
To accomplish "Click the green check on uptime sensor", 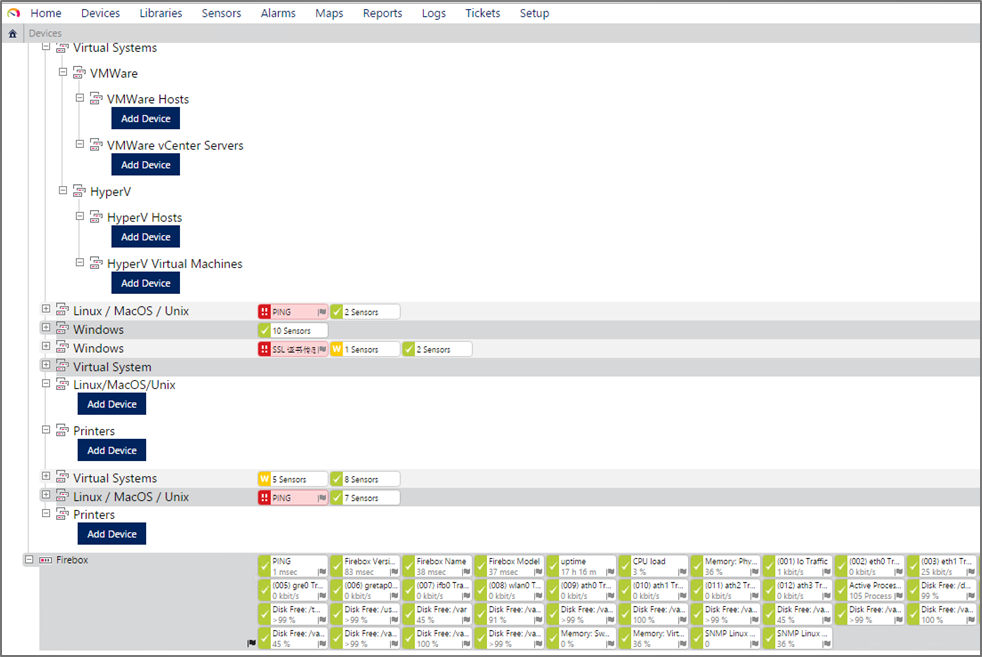I will 553,566.
